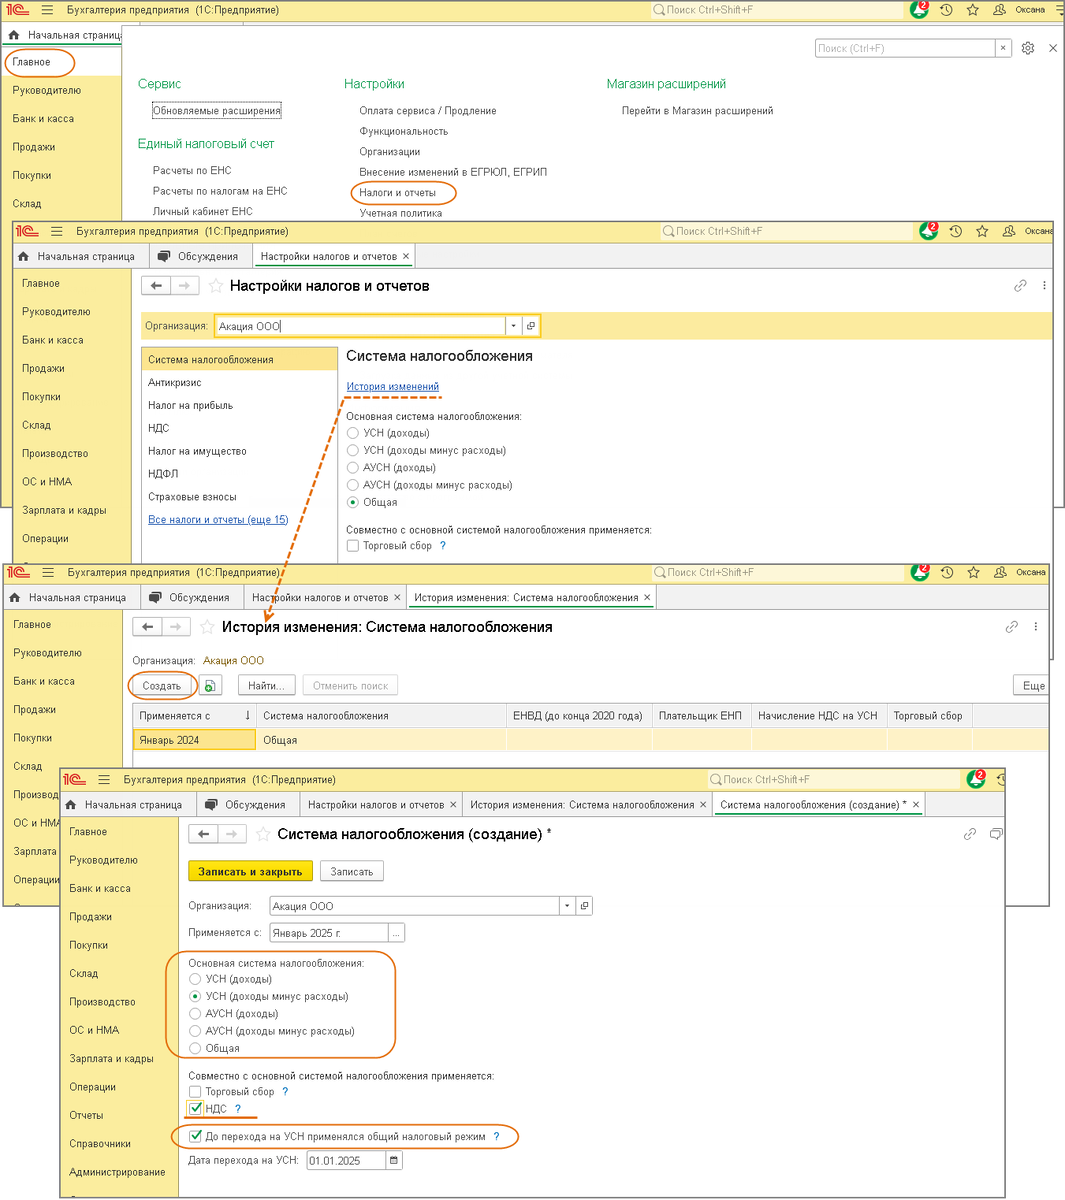Copy link icon on Настройки налогов и отчетов page
The width and height of the screenshot is (1065, 1200).
coord(1020,286)
